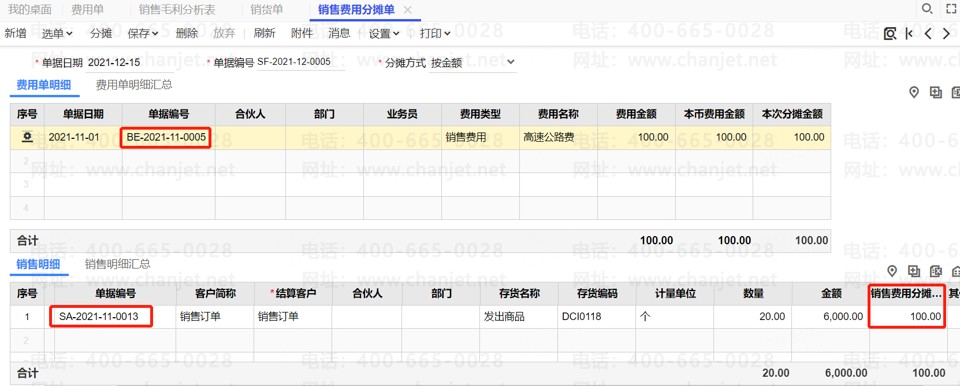Open the 分摊方式 combo box showing 按金额
The width and height of the screenshot is (960, 386).
(473, 62)
